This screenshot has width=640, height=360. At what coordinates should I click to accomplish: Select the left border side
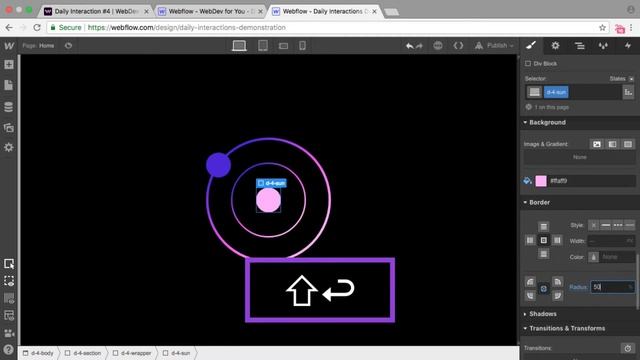(530, 240)
